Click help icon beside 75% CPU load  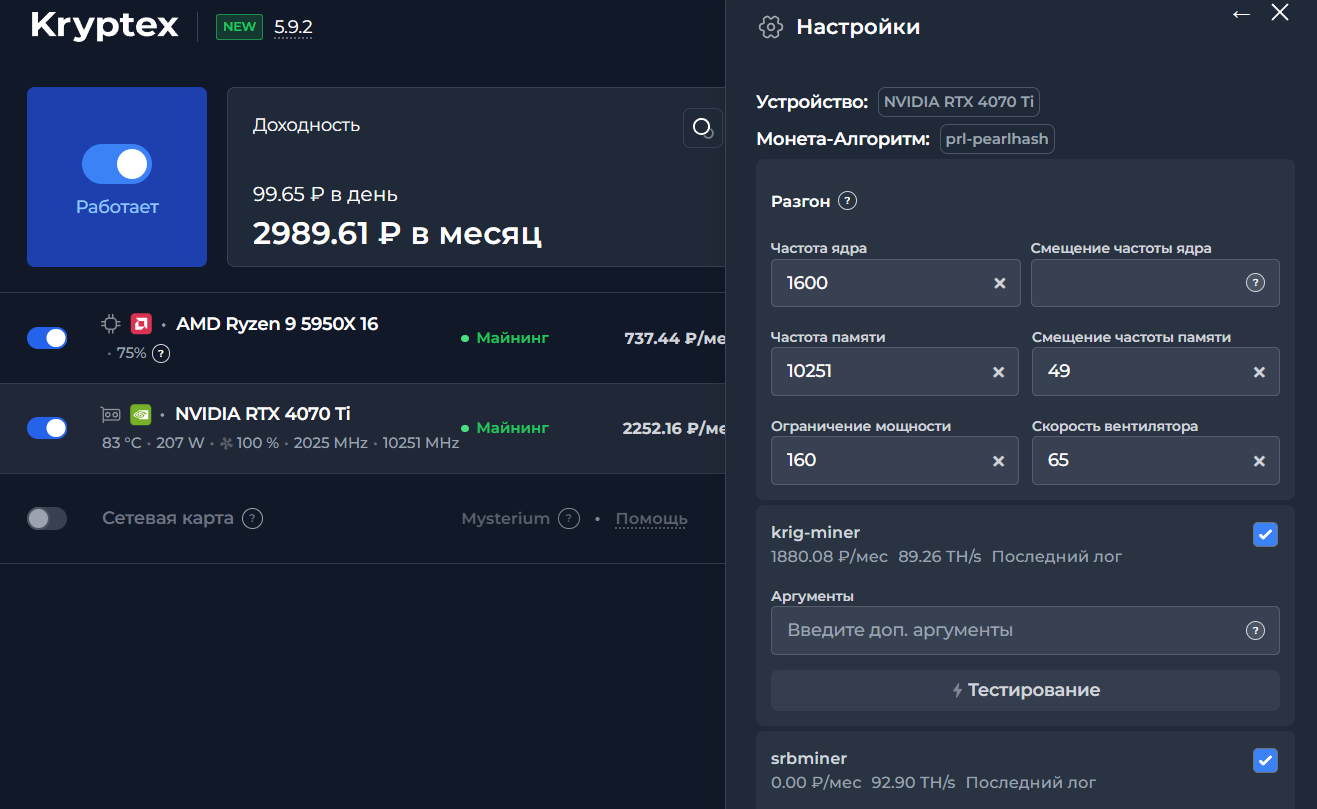pos(160,353)
